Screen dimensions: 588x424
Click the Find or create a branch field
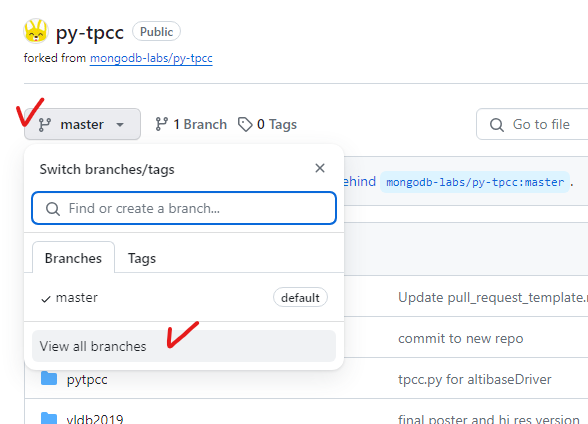coord(184,208)
